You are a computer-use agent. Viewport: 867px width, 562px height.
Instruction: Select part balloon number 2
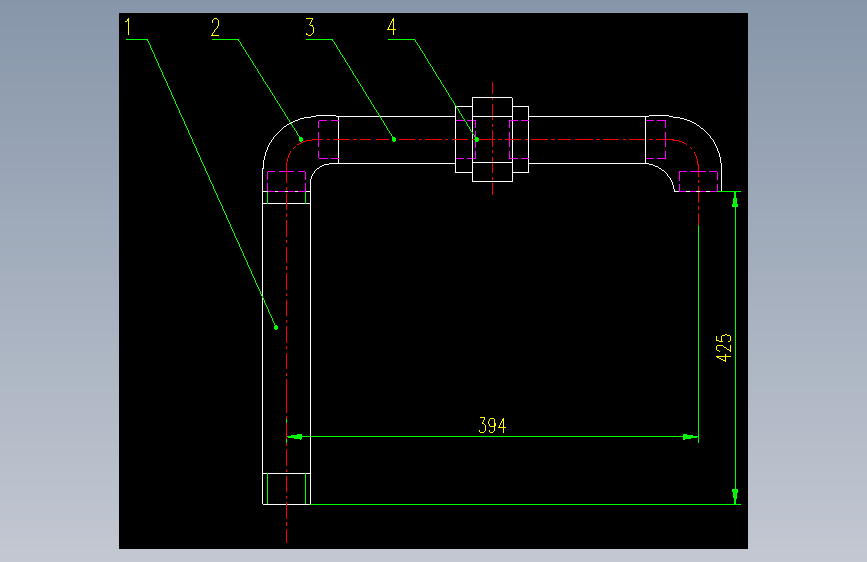coord(216,27)
